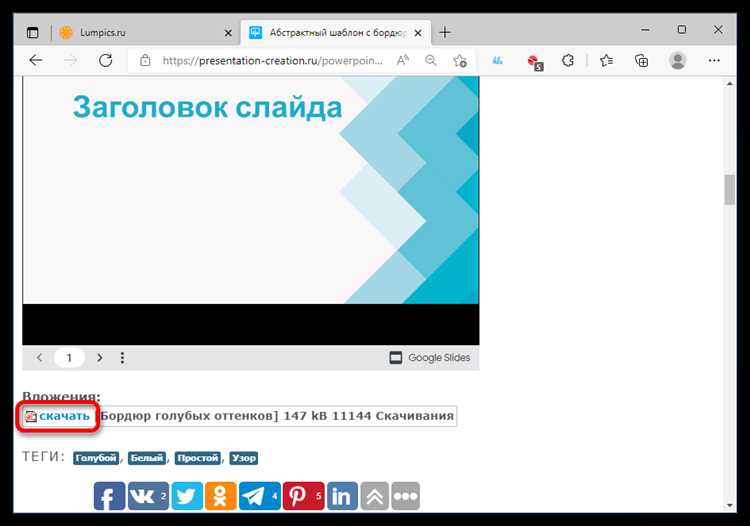750x526 pixels.
Task: Click the скачать download link
Action: [64, 416]
